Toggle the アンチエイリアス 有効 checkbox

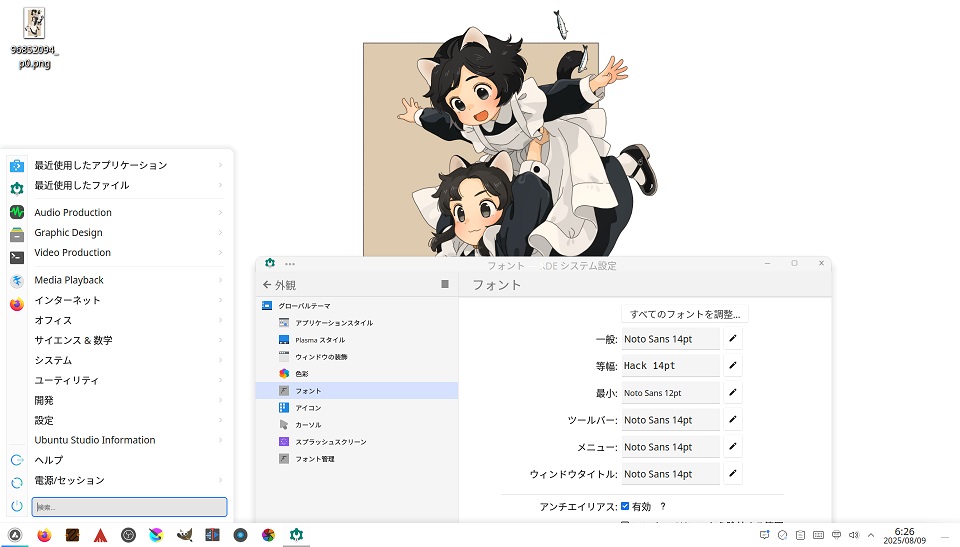(x=625, y=506)
